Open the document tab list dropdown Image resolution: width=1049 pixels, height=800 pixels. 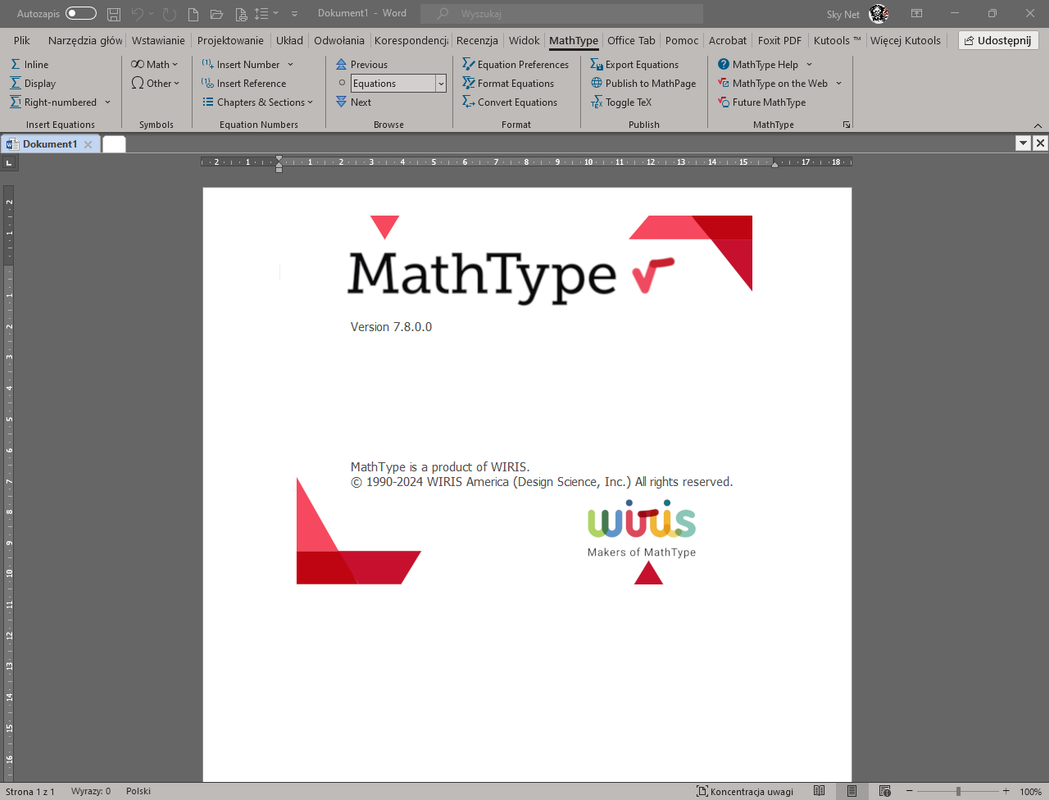(x=1023, y=143)
